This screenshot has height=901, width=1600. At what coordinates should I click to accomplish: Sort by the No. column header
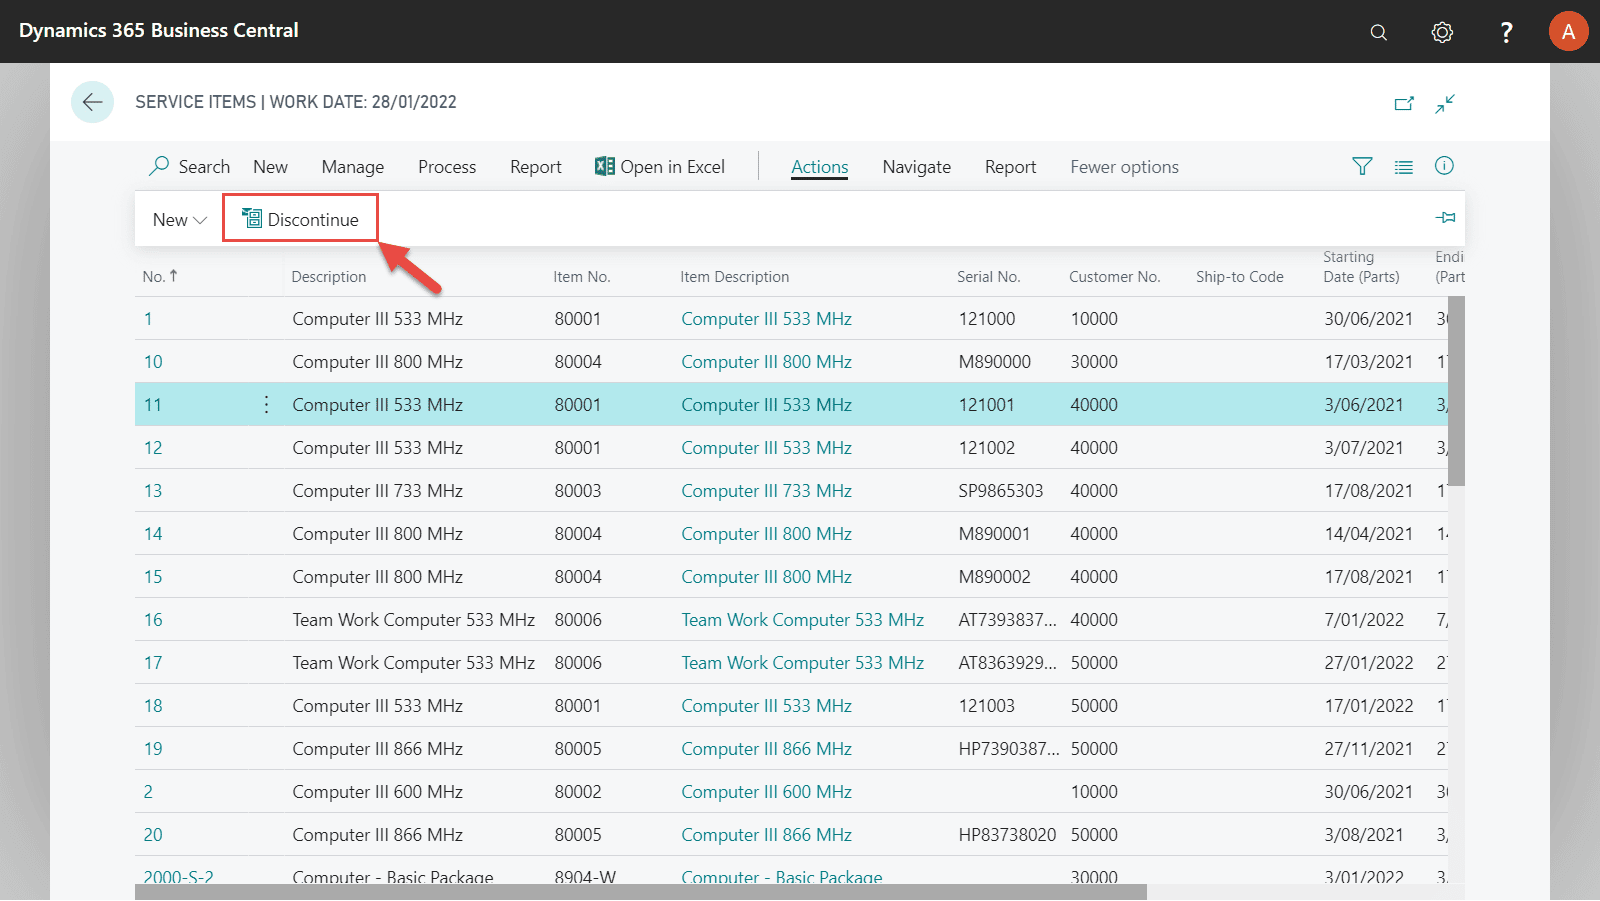[x=160, y=276]
